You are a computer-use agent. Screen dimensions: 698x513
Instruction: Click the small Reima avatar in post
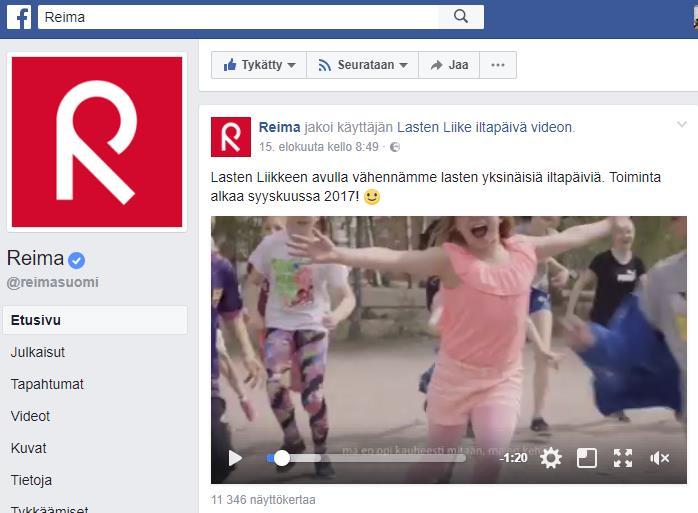click(x=231, y=137)
